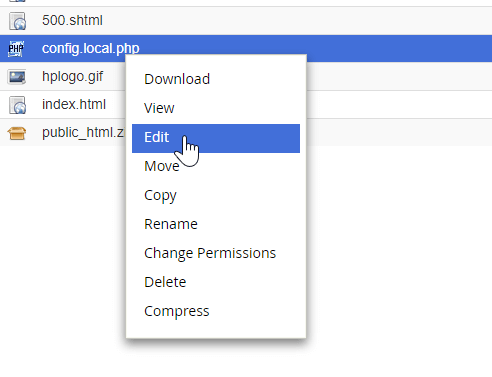Click the index.html web page icon
This screenshot has width=492, height=377.
pos(17,105)
